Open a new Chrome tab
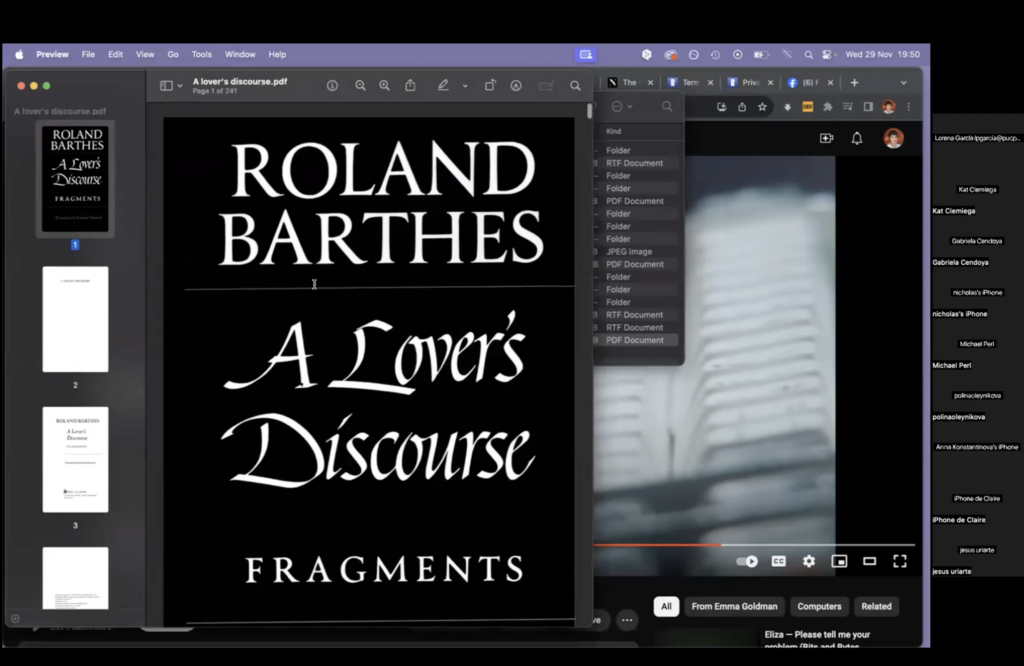The image size is (1024, 666). (x=854, y=83)
